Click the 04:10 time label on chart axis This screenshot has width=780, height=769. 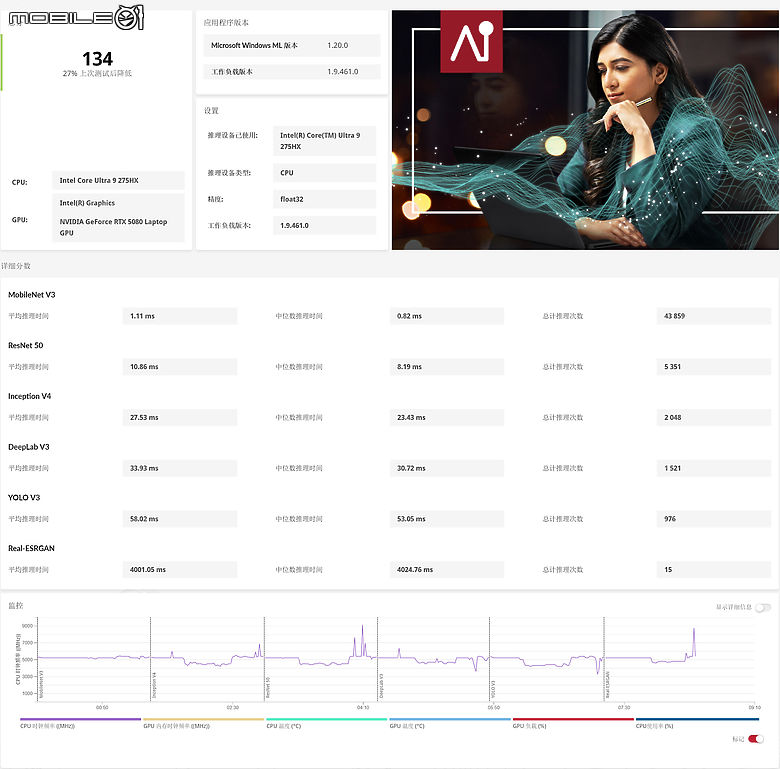coord(363,707)
